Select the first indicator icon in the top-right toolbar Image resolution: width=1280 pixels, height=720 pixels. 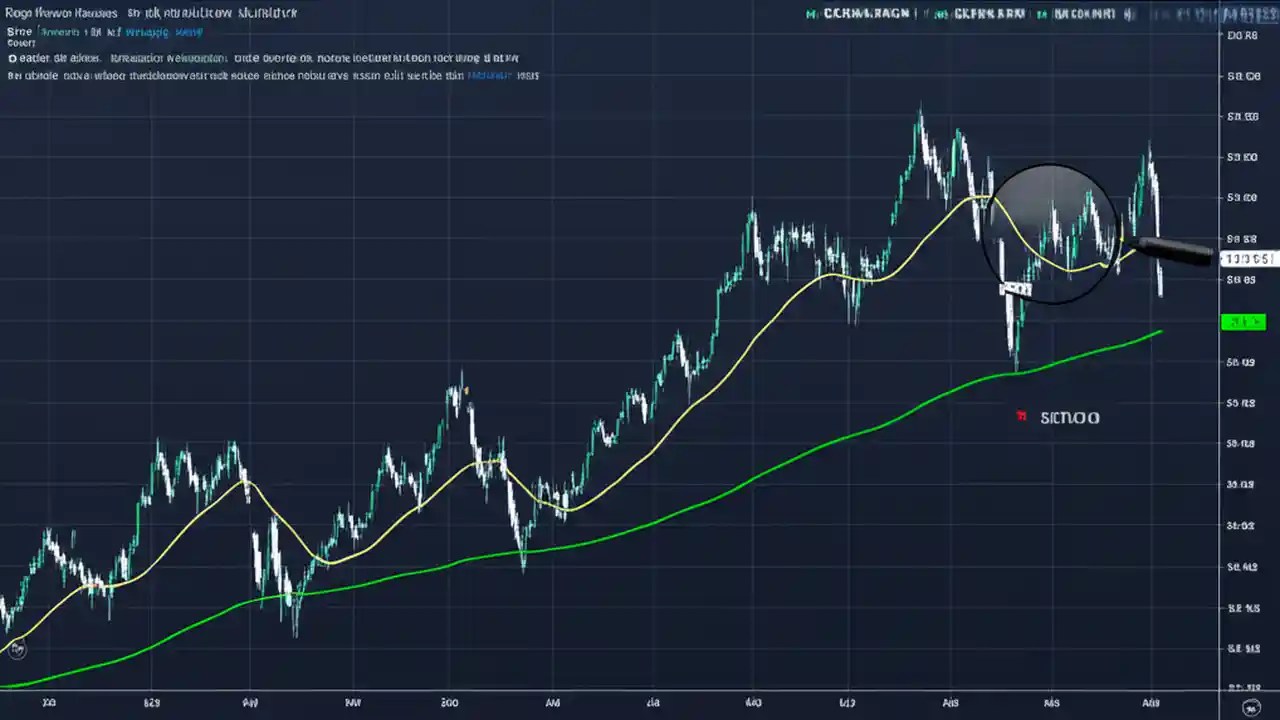[808, 14]
